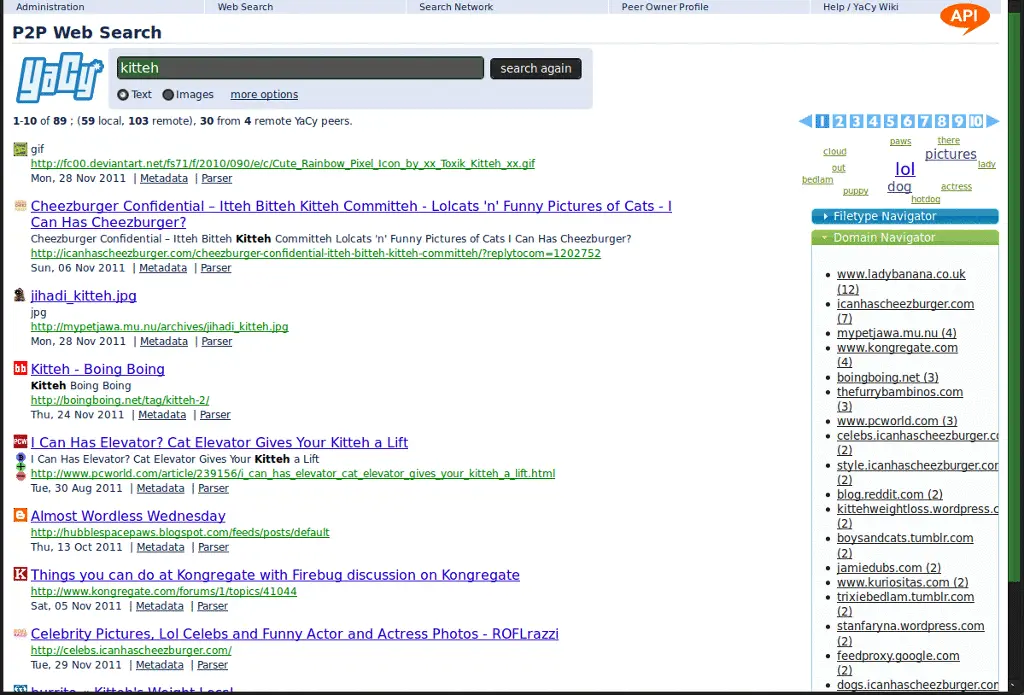Open the Search Network menu
The image size is (1024, 695).
click(x=456, y=7)
